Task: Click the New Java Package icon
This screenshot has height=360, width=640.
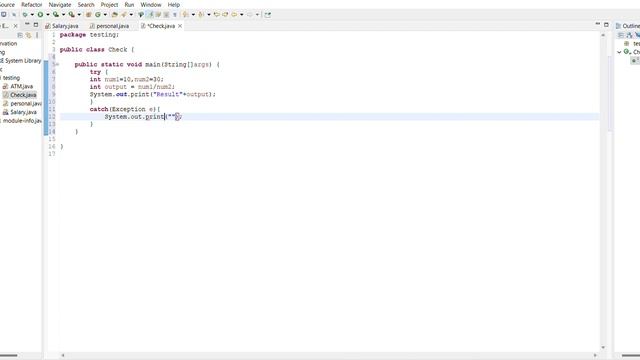Action: click(x=88, y=15)
